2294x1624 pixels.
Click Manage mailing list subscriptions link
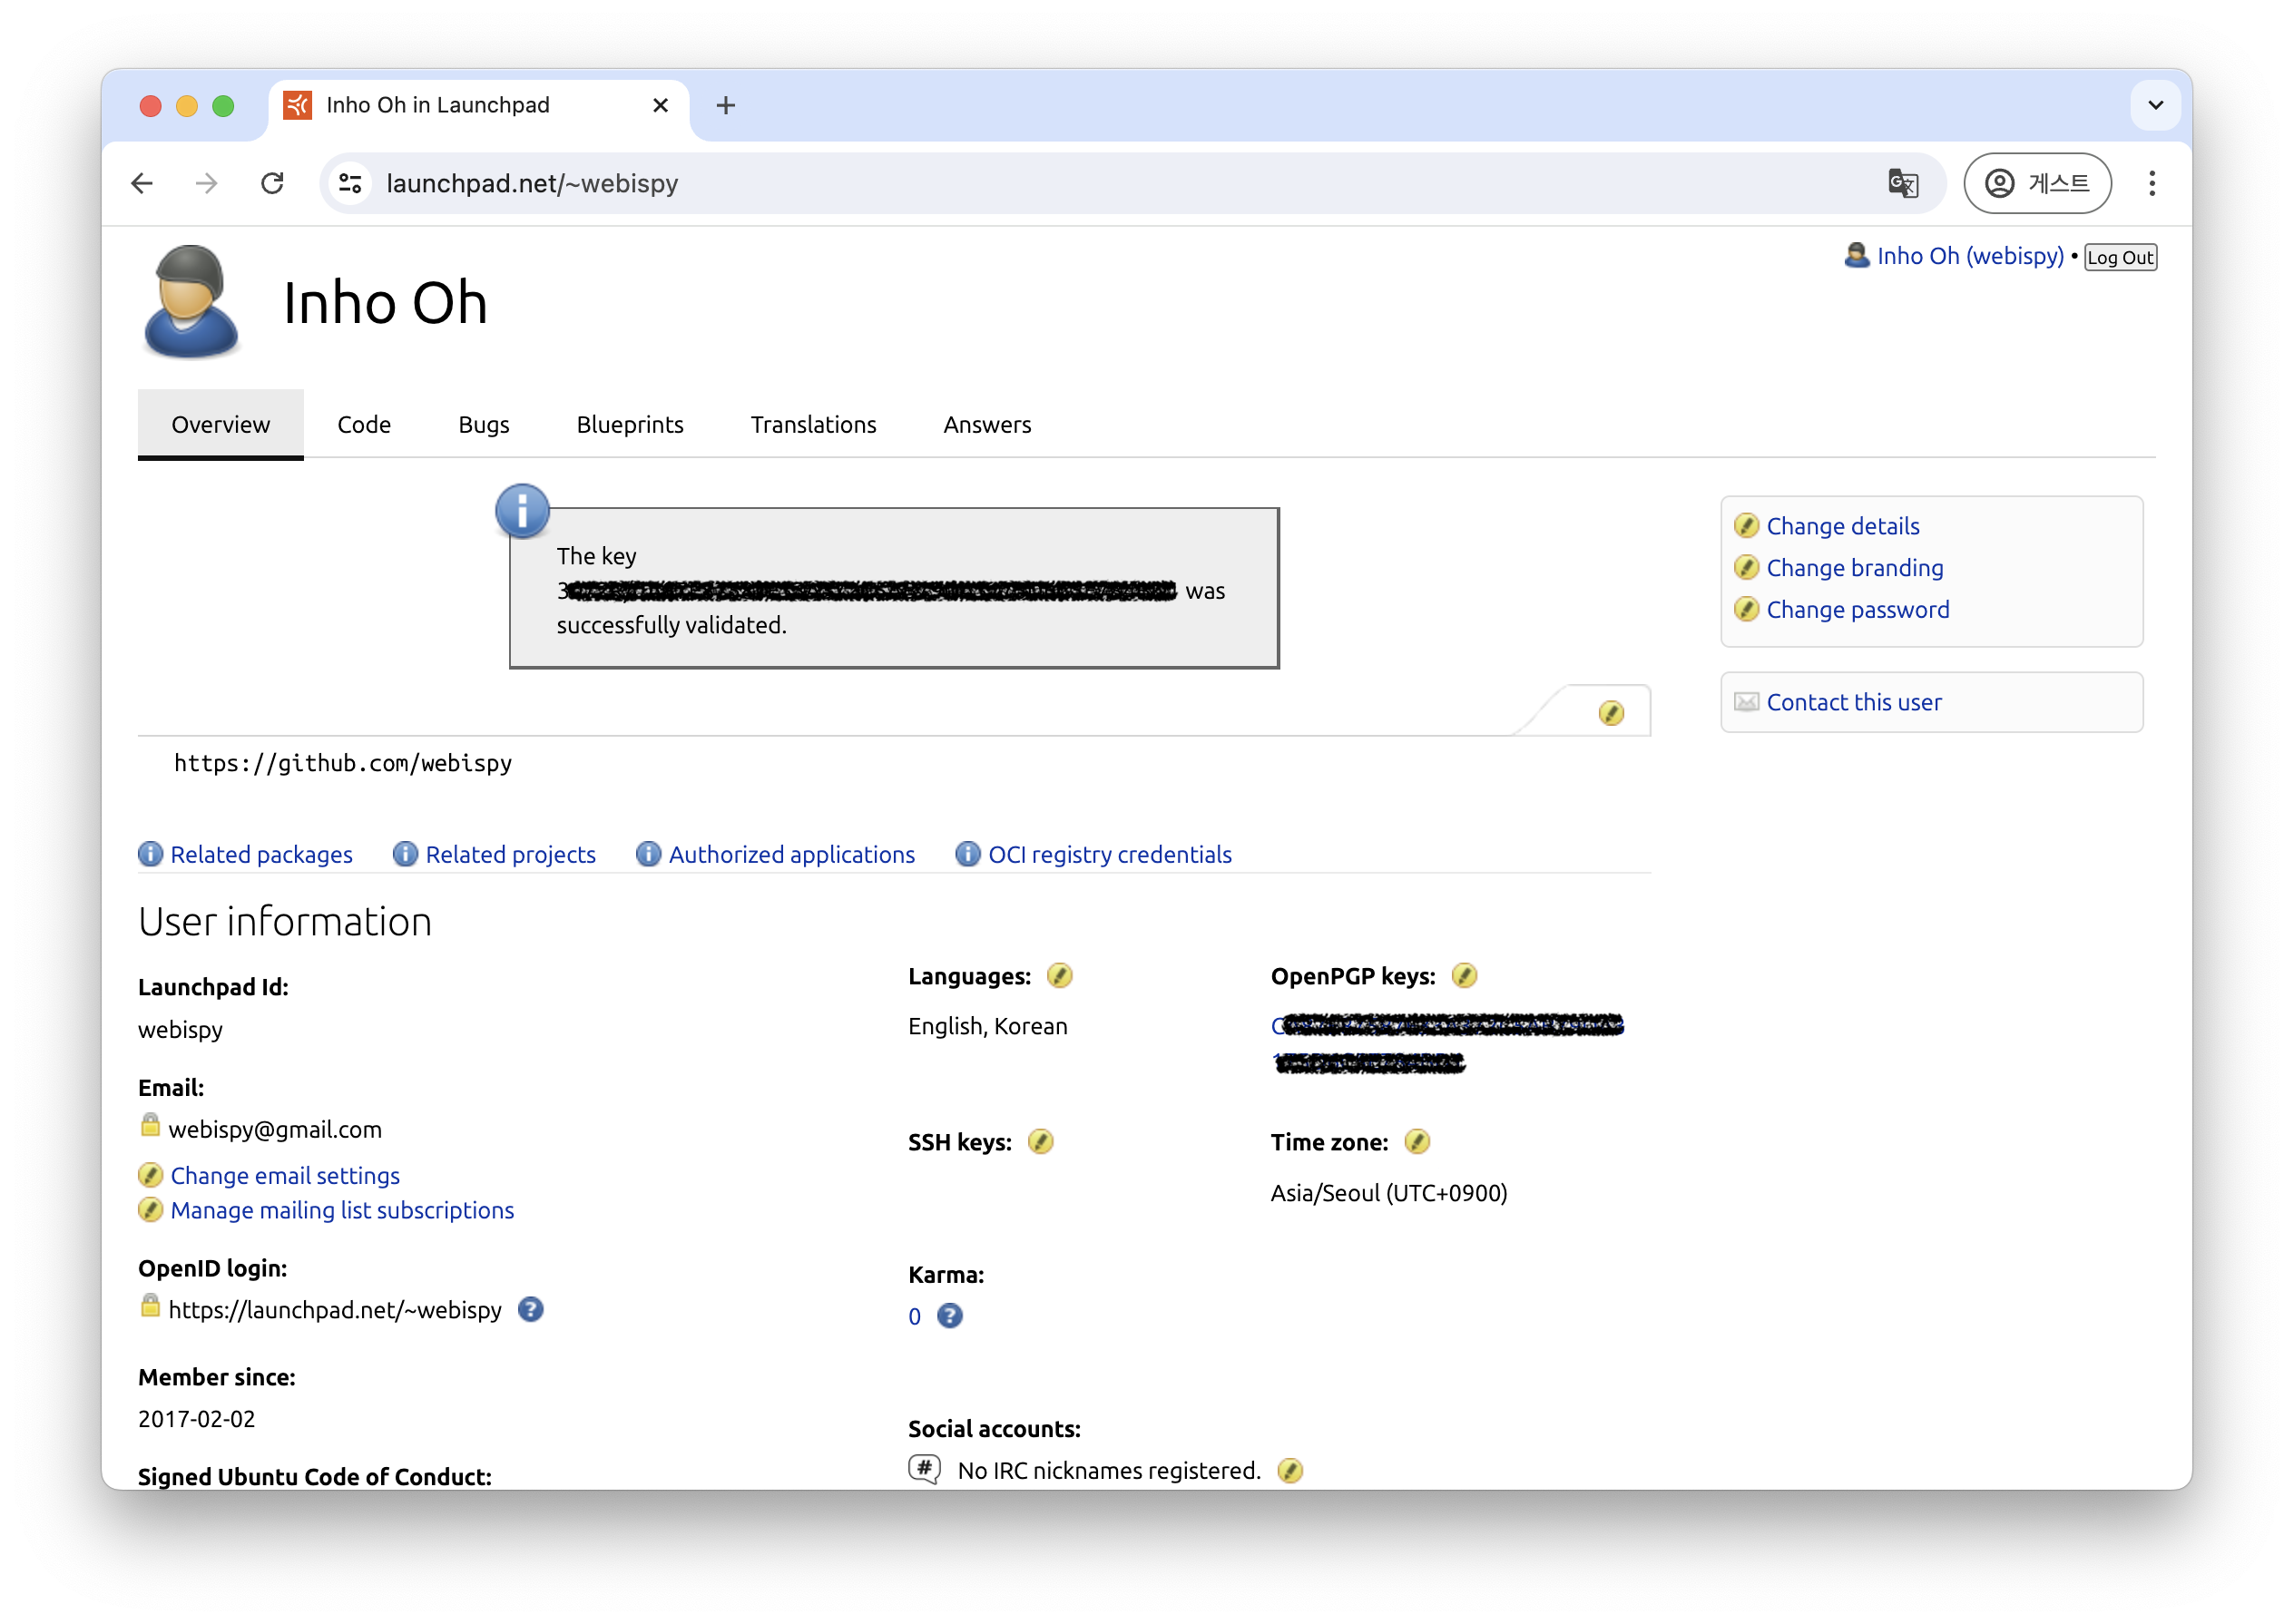(343, 1211)
